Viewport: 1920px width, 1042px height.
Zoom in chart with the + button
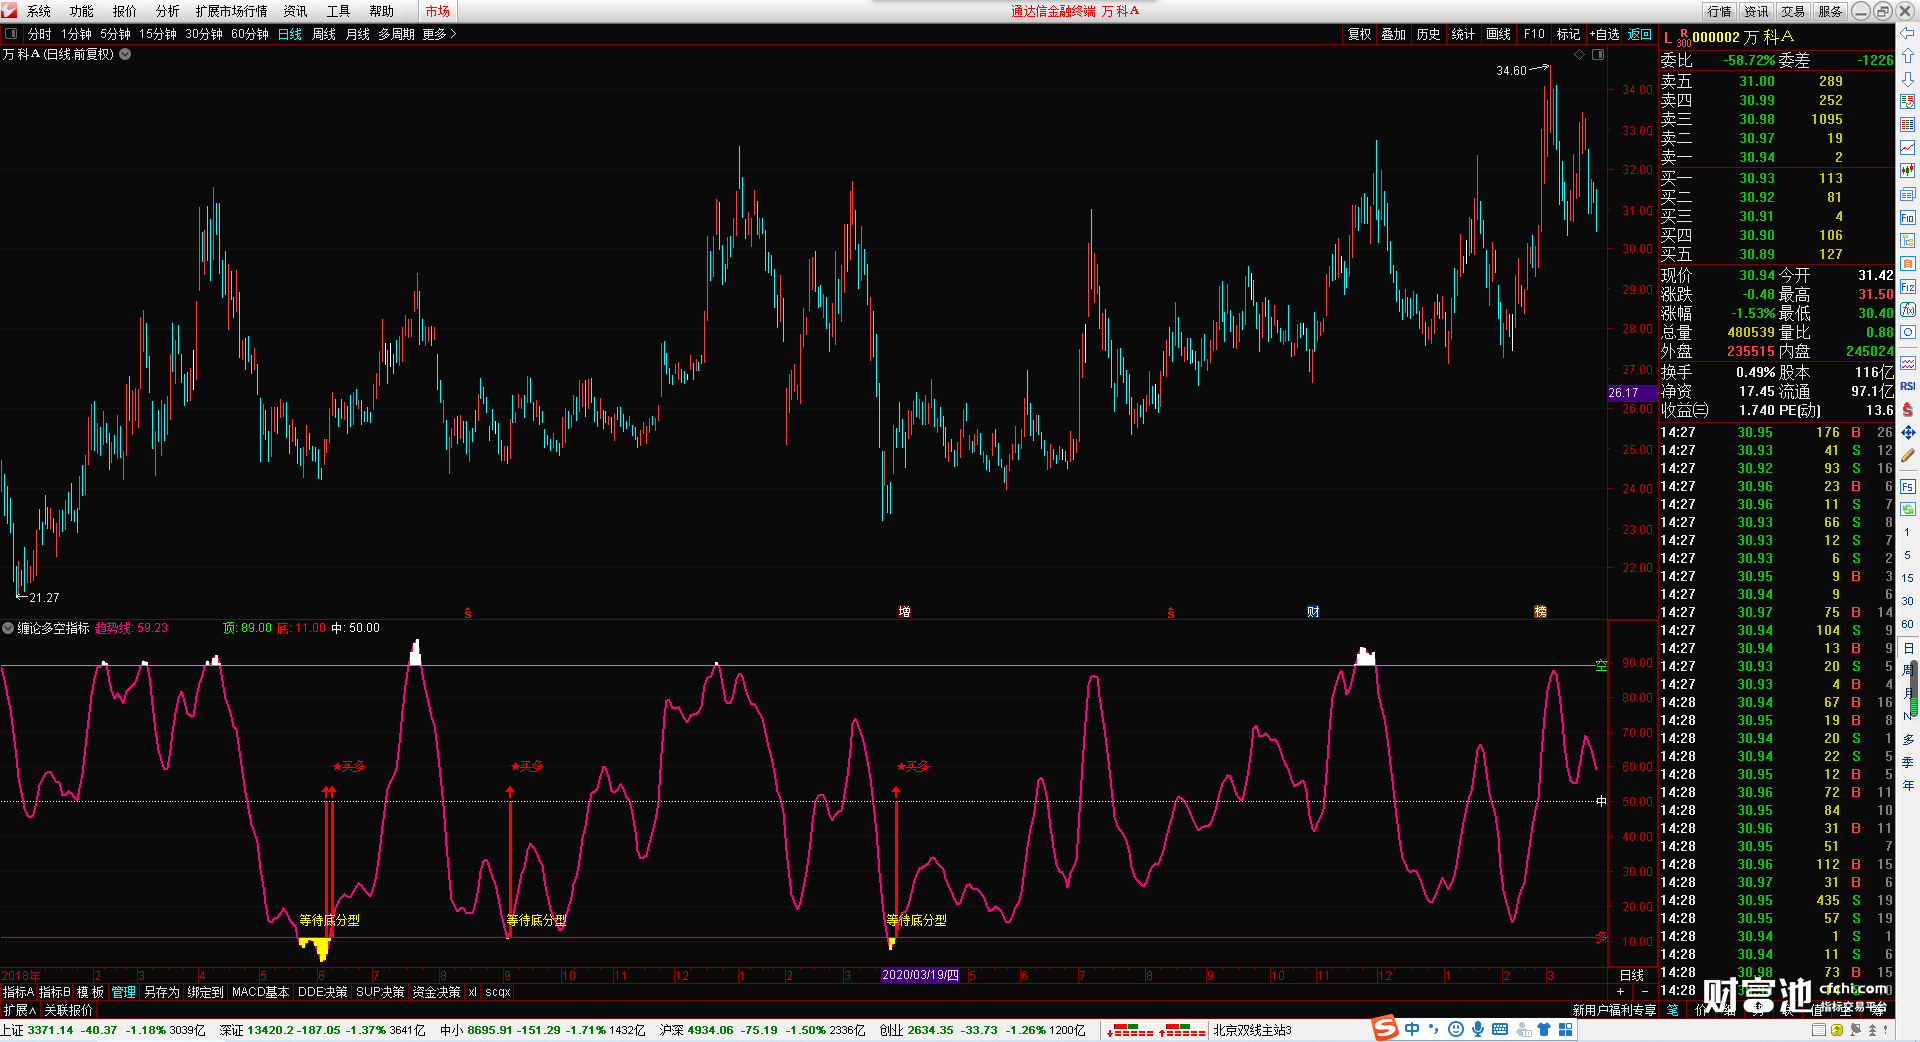click(x=1621, y=992)
